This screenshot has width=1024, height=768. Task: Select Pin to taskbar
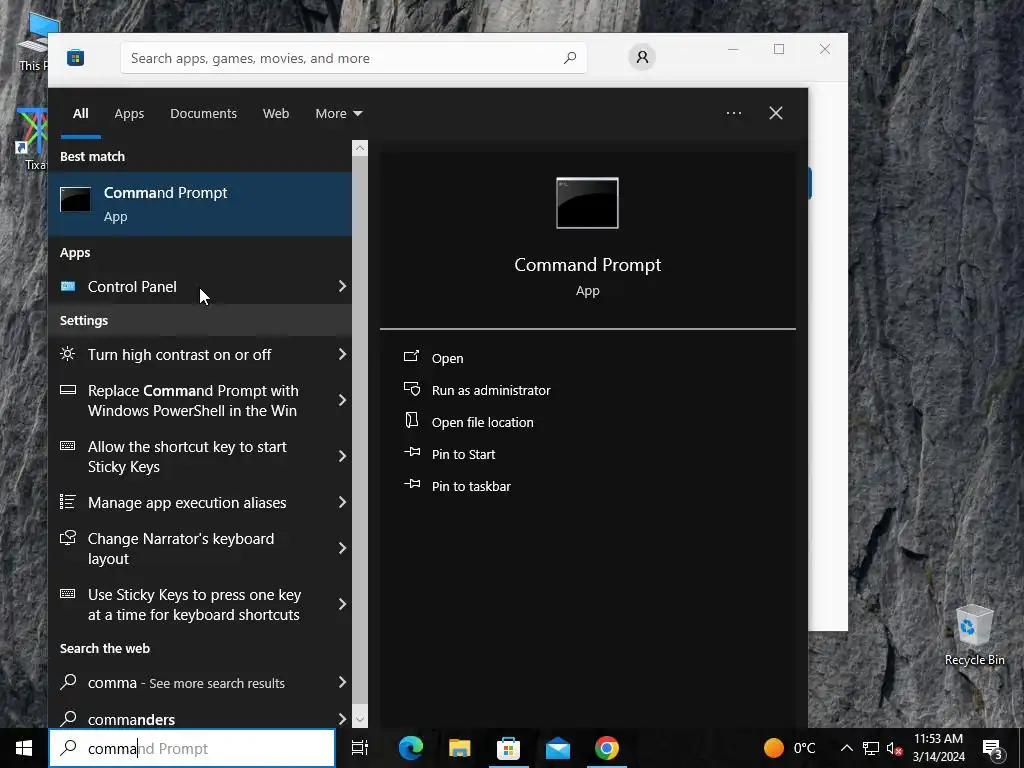point(471,486)
